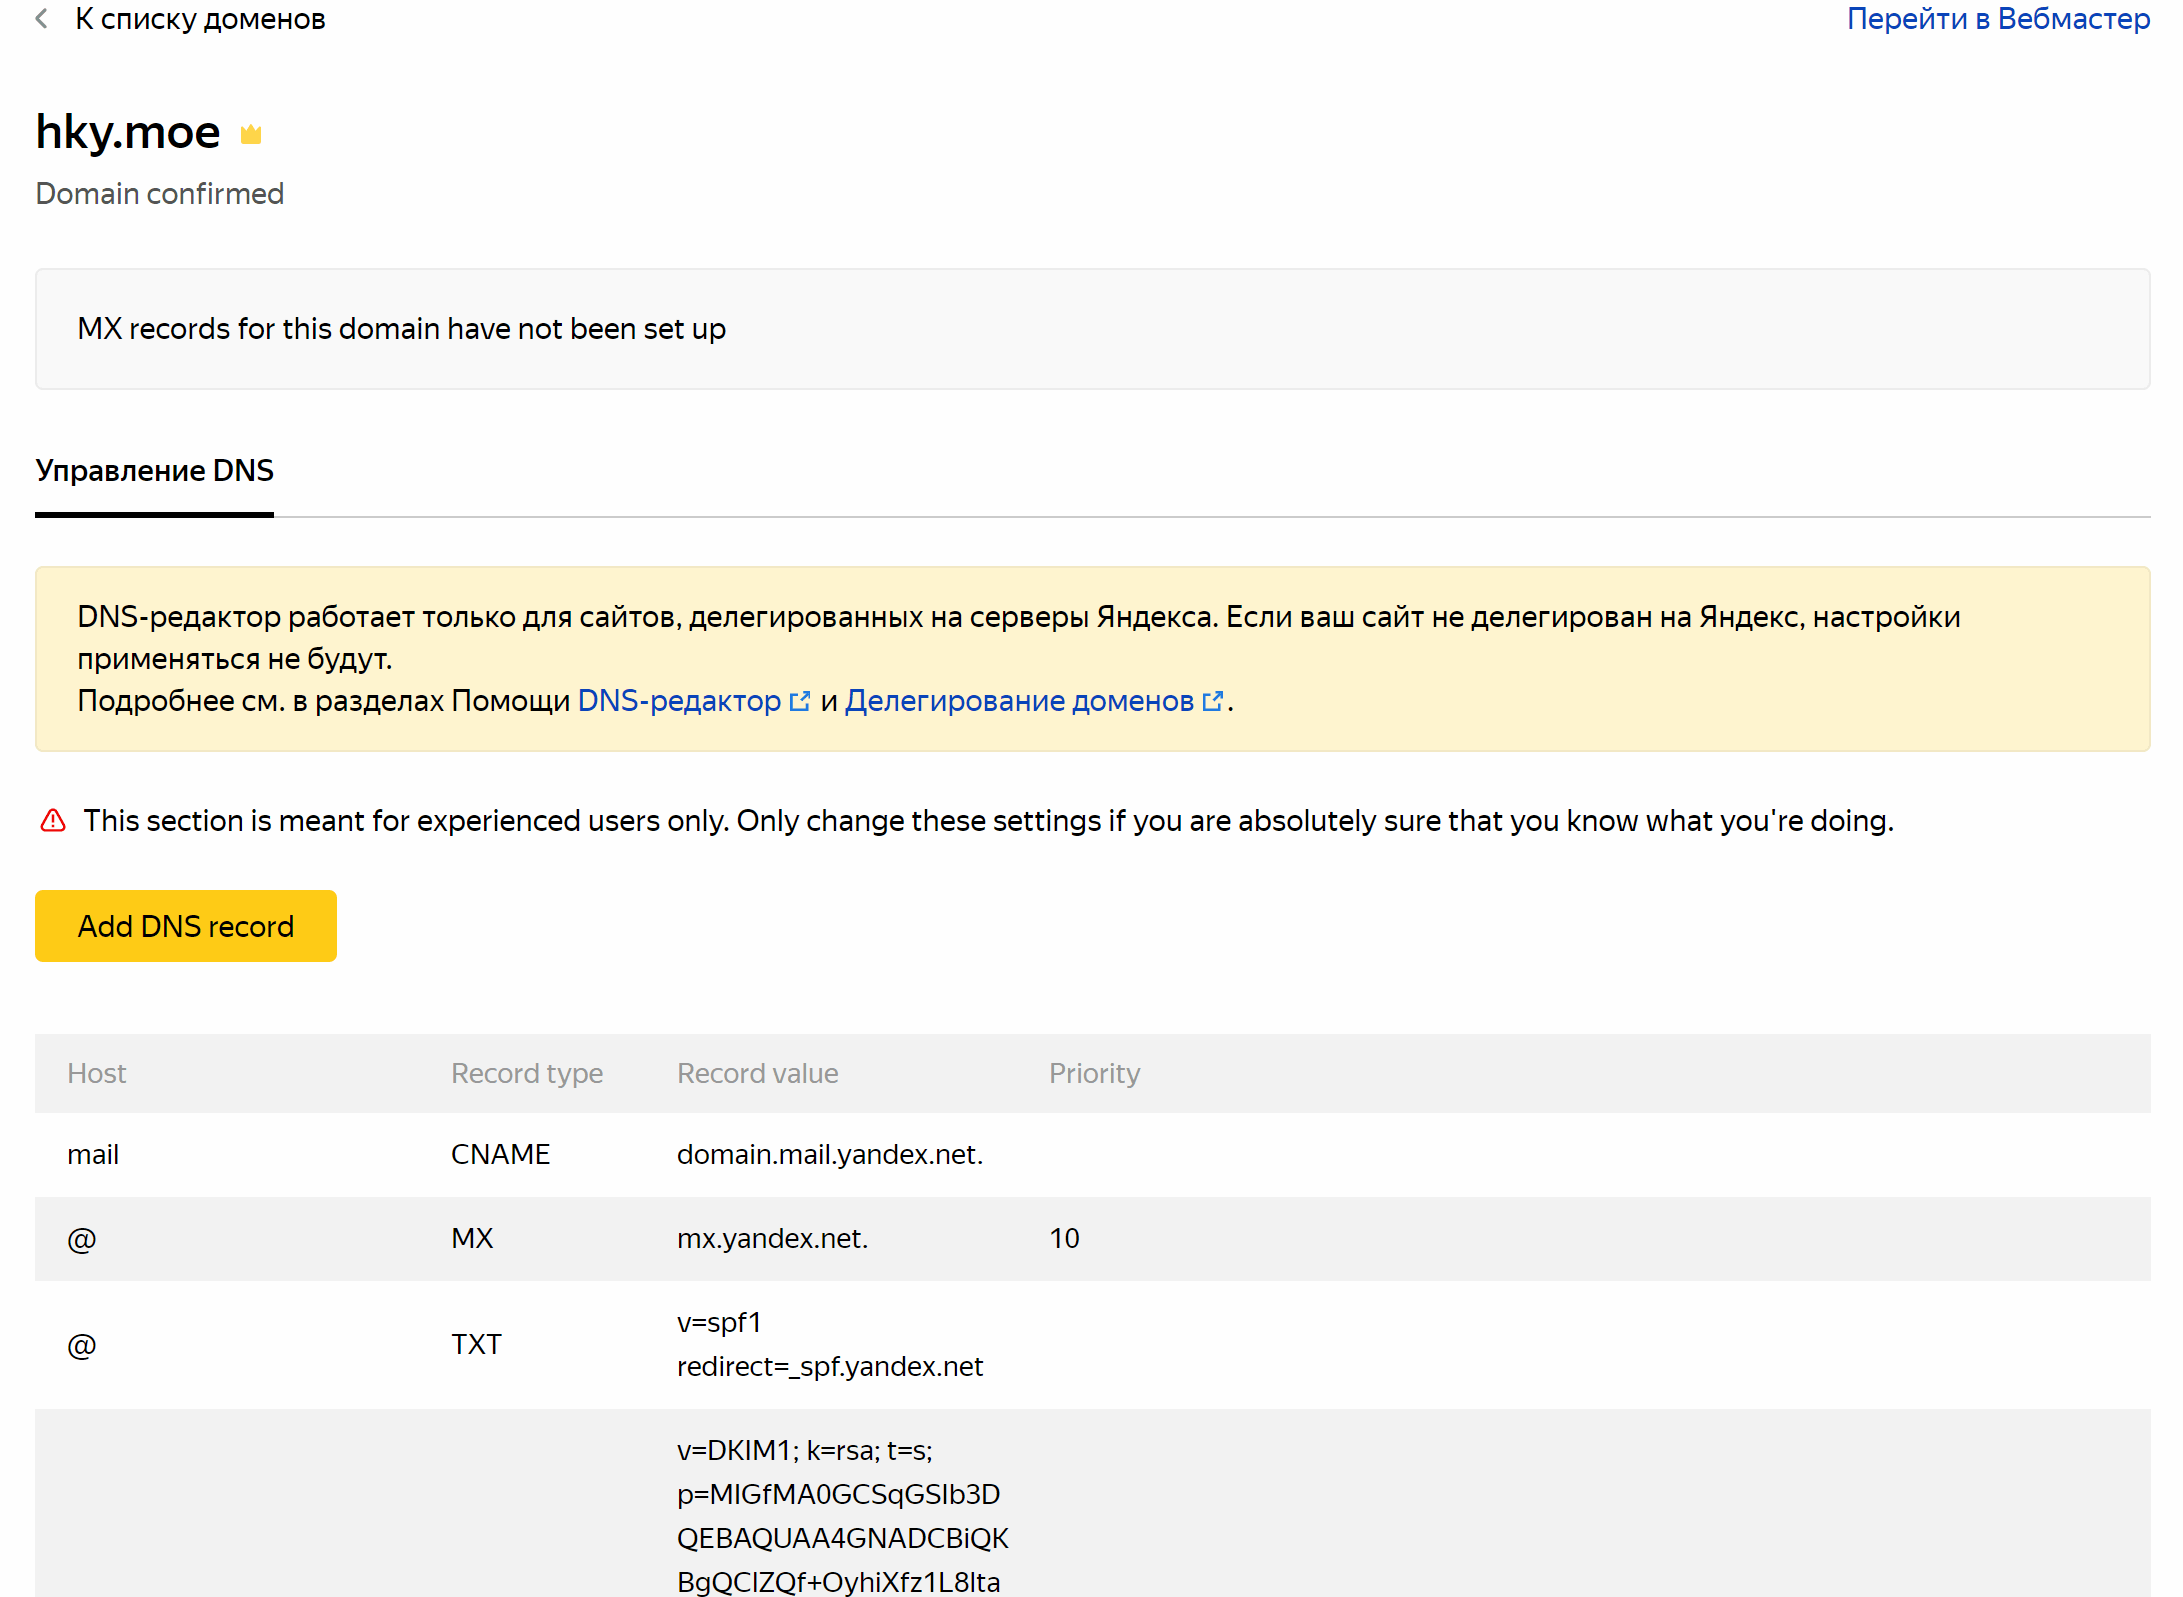
Task: Open the 'DNS-редактор' help link
Action: tap(679, 701)
